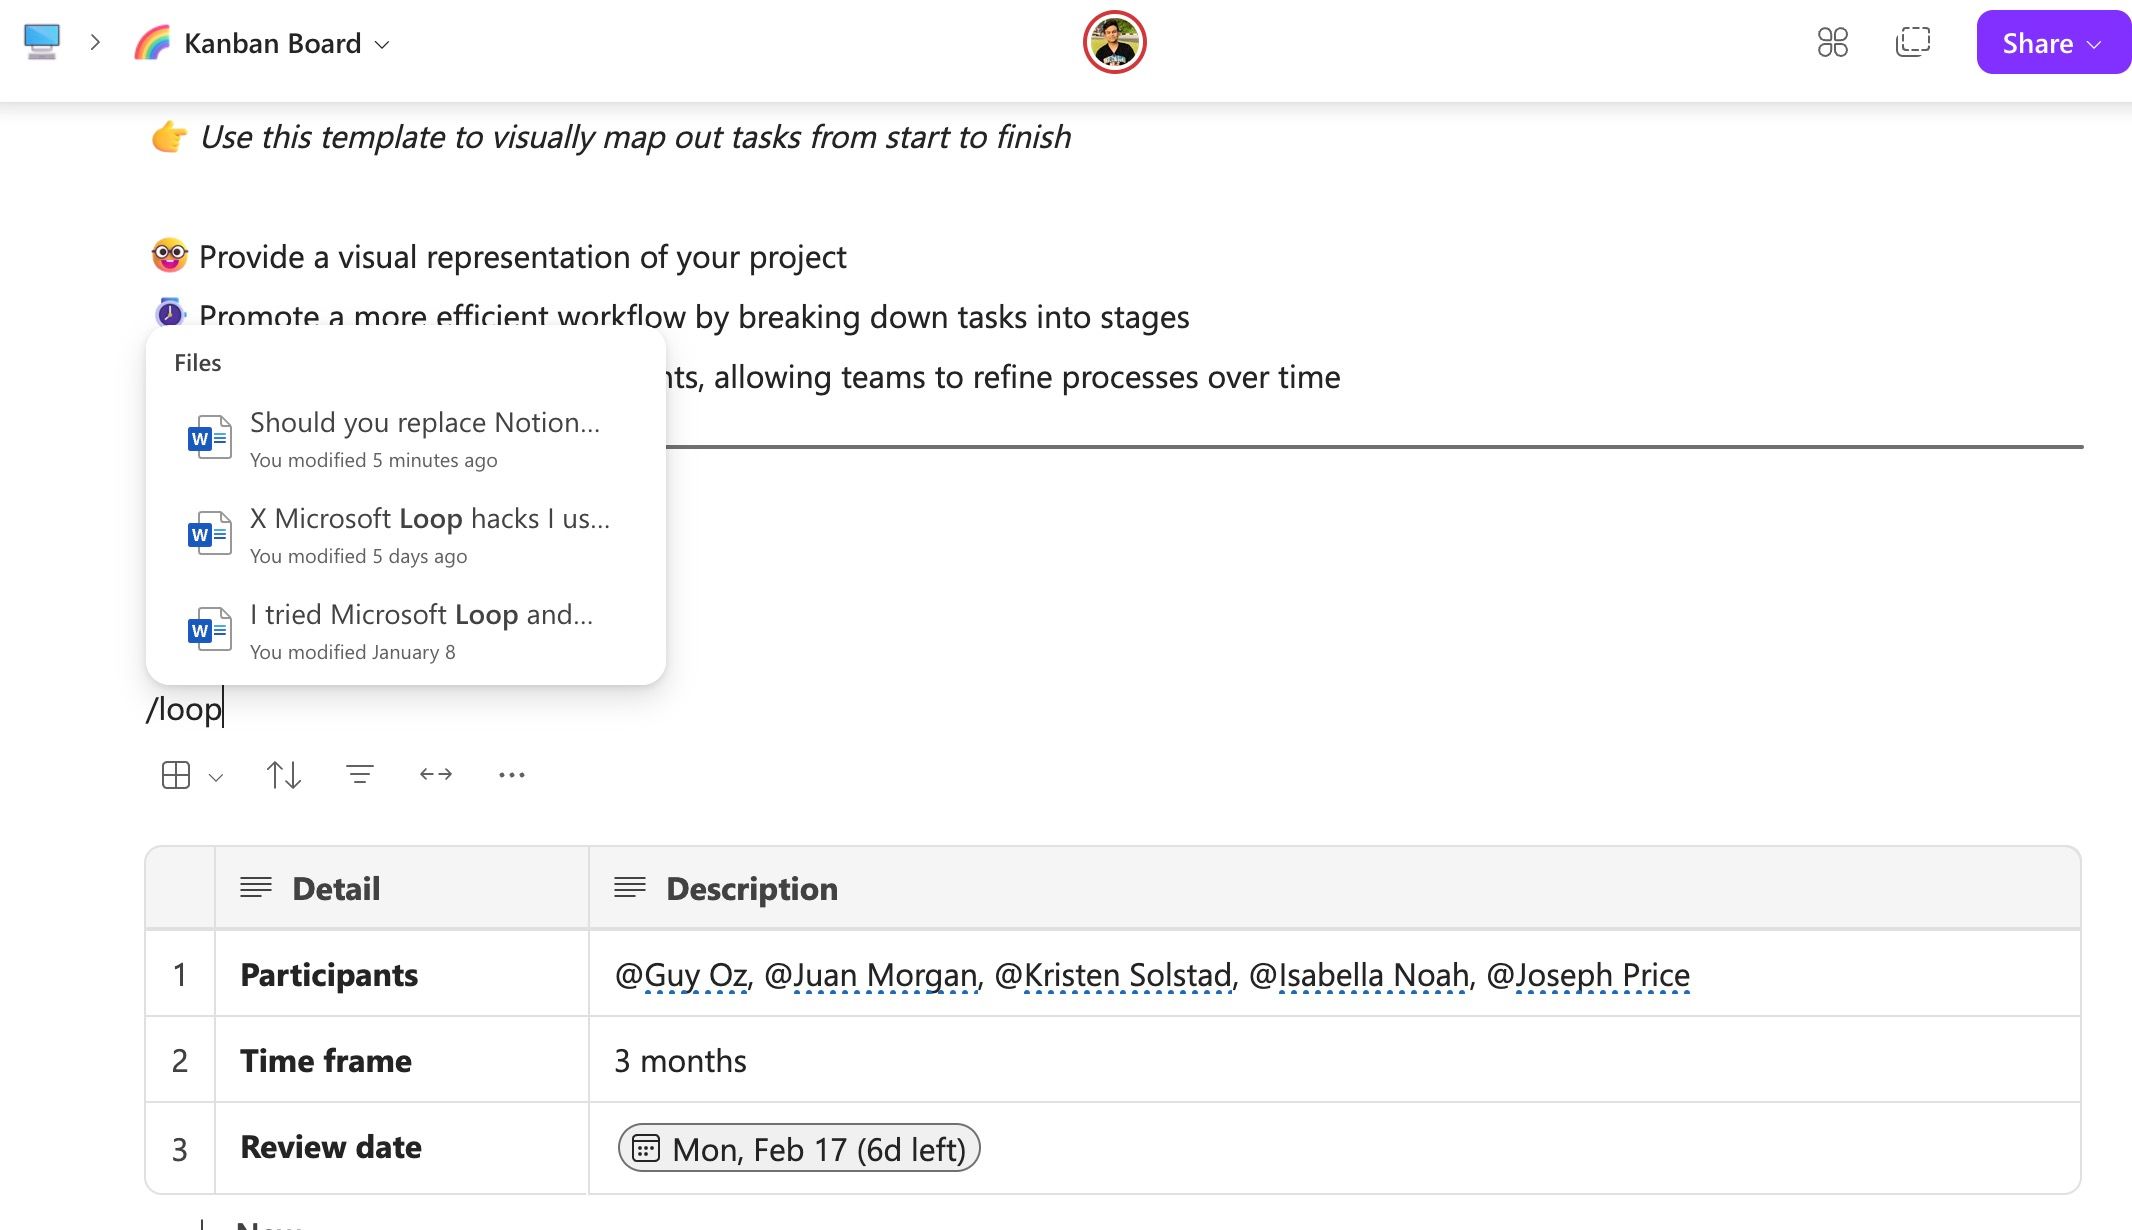Expand the table view dropdown chevron
The image size is (2132, 1230).
(215, 777)
